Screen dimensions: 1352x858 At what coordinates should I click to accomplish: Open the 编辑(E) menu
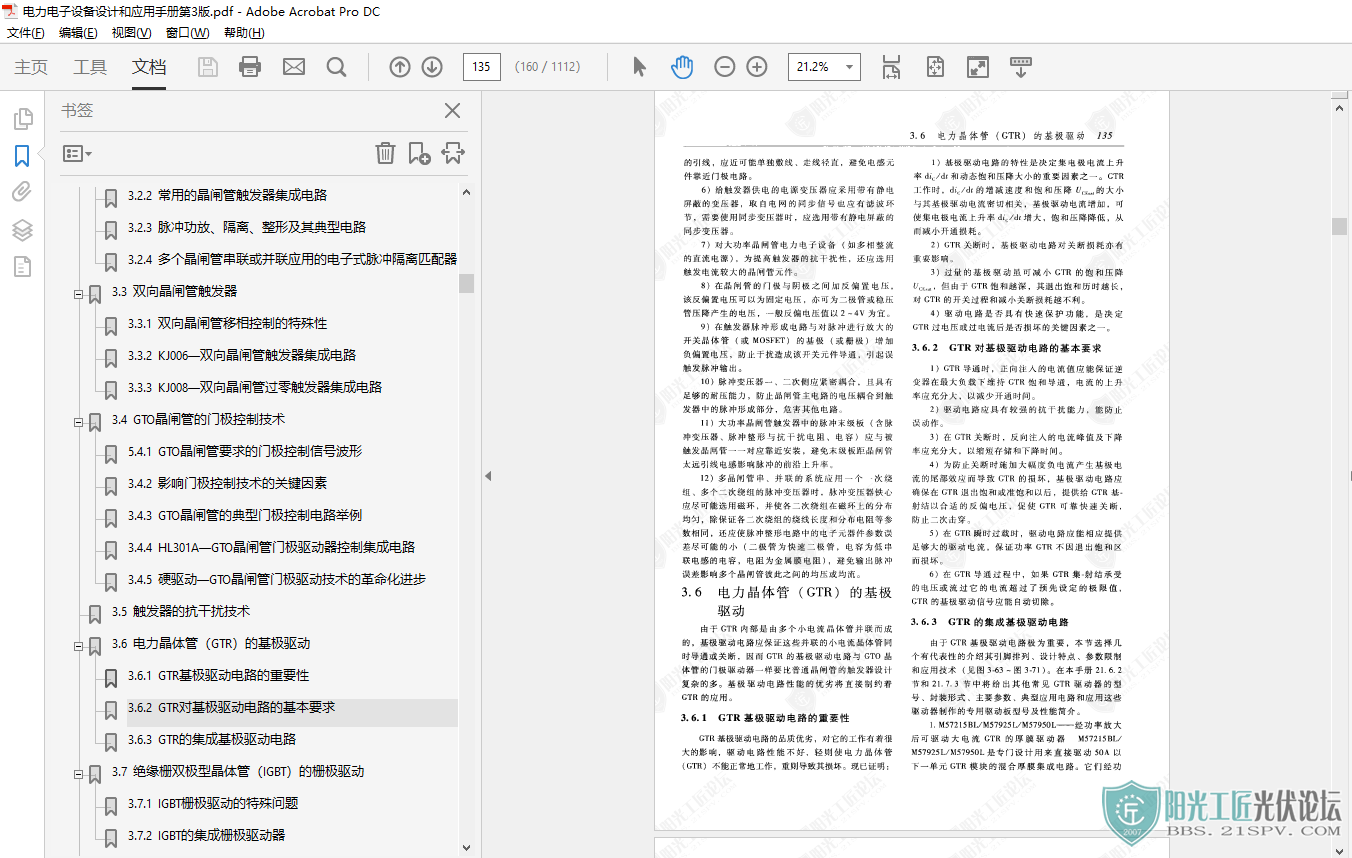click(79, 33)
